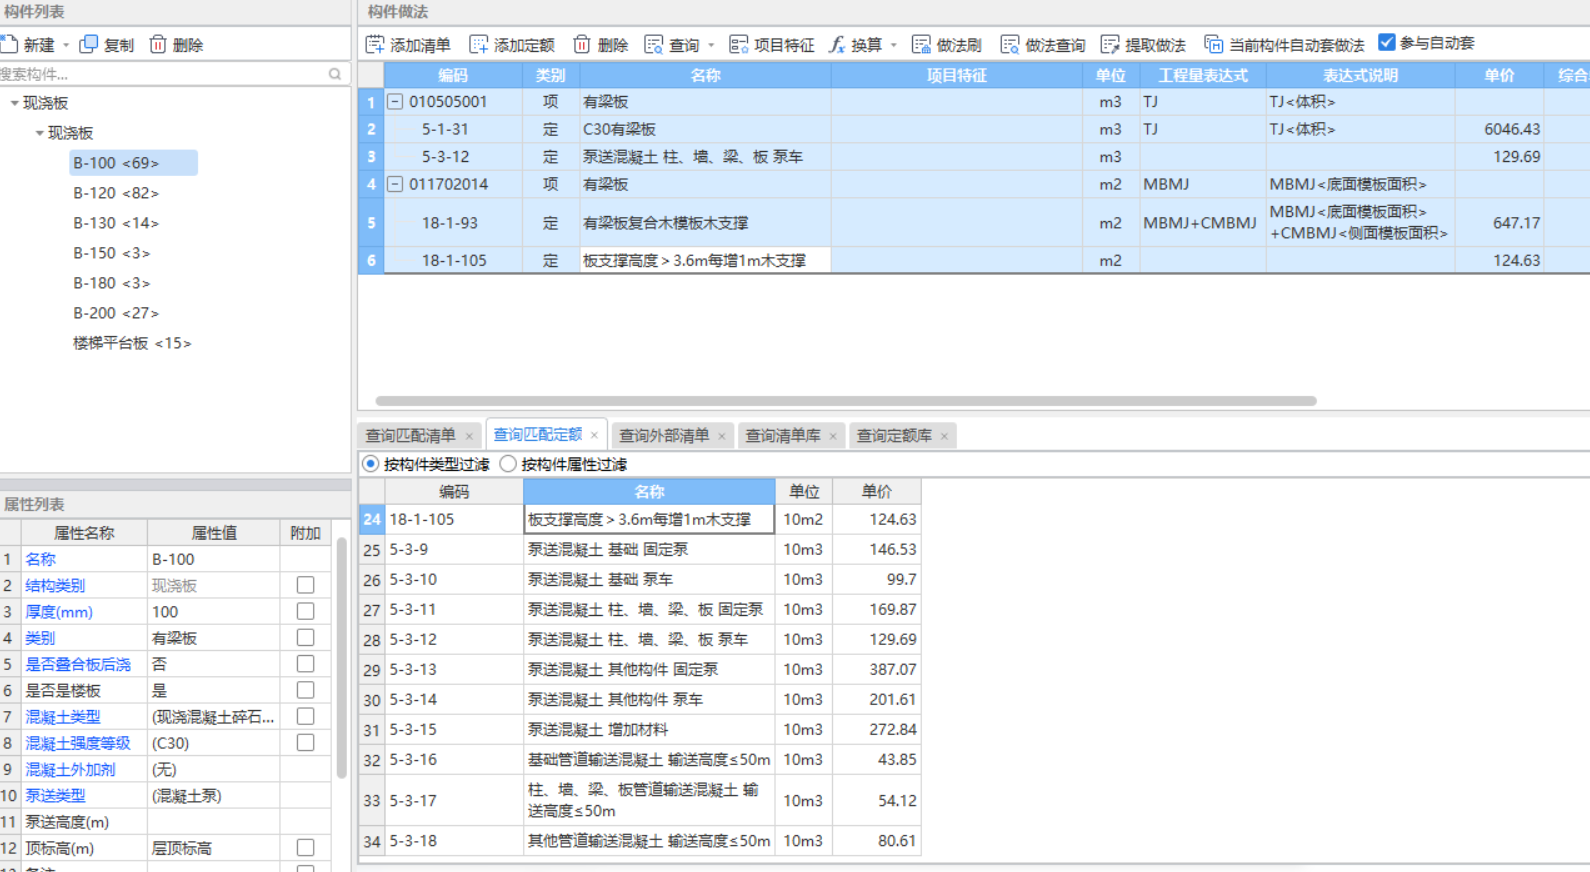This screenshot has width=1590, height=872.
Task: Close the 查询清单库 tab
Action: (x=833, y=436)
